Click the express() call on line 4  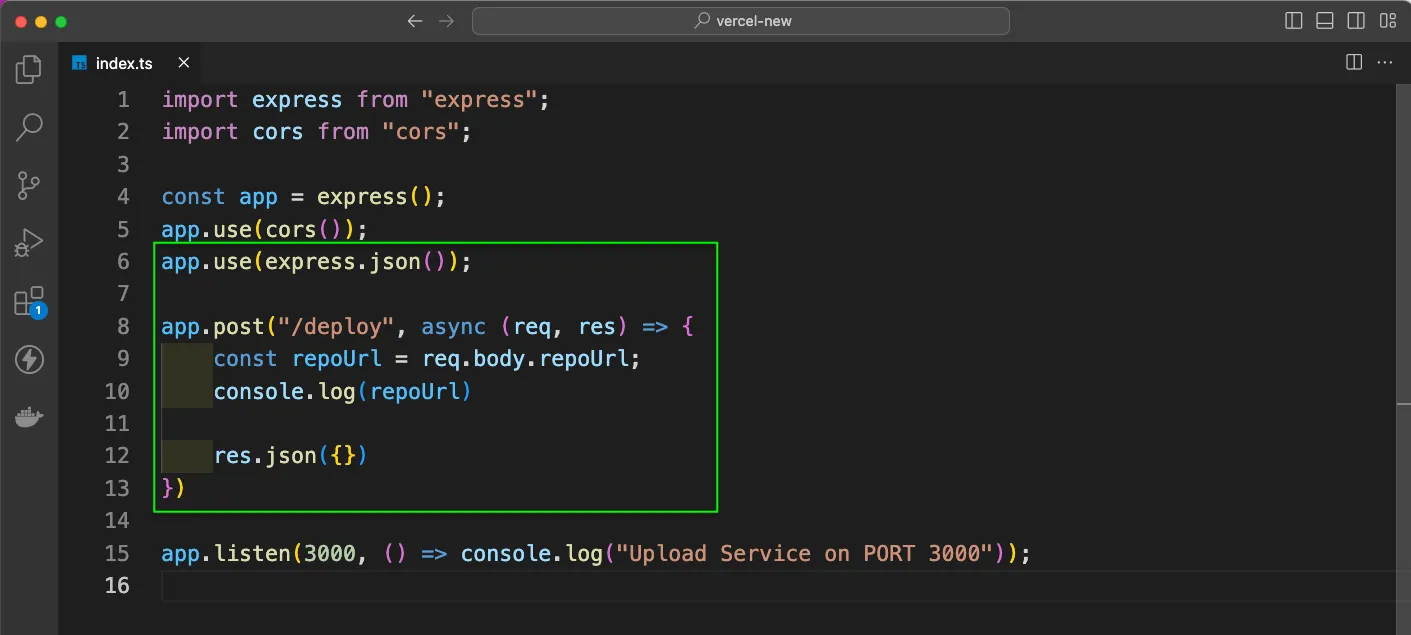click(x=375, y=197)
